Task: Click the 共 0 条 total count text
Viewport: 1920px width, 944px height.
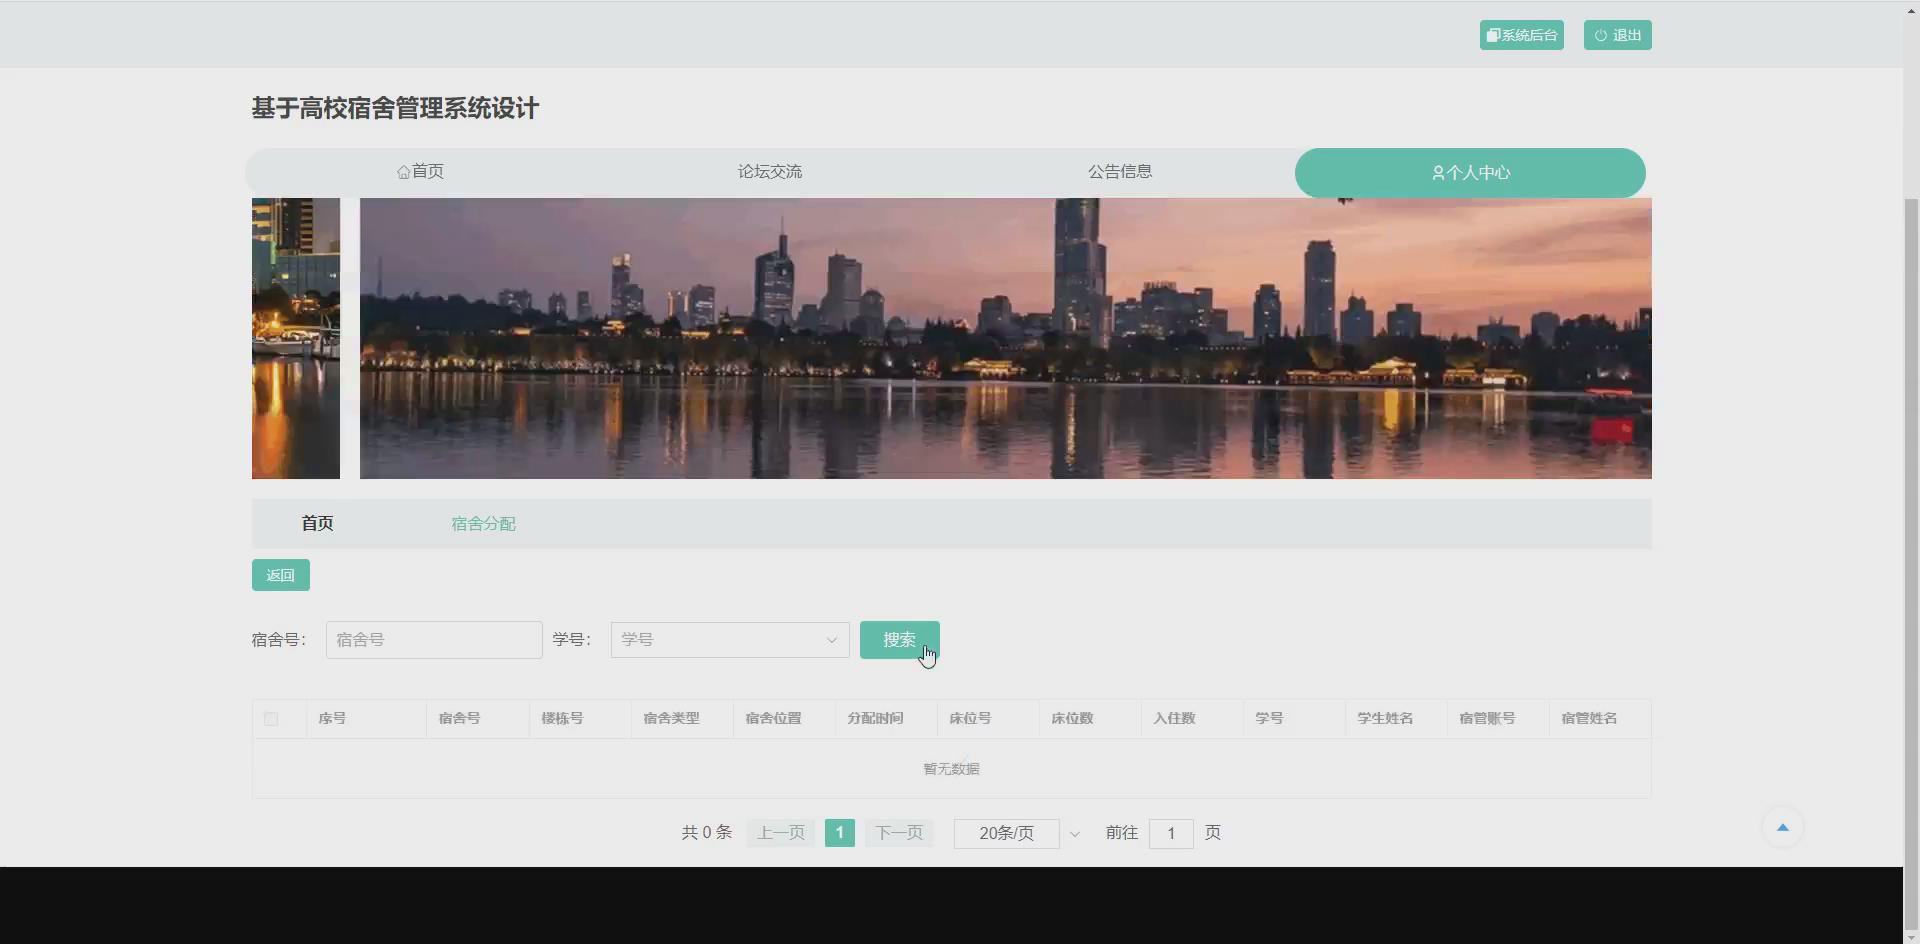Action: click(707, 833)
